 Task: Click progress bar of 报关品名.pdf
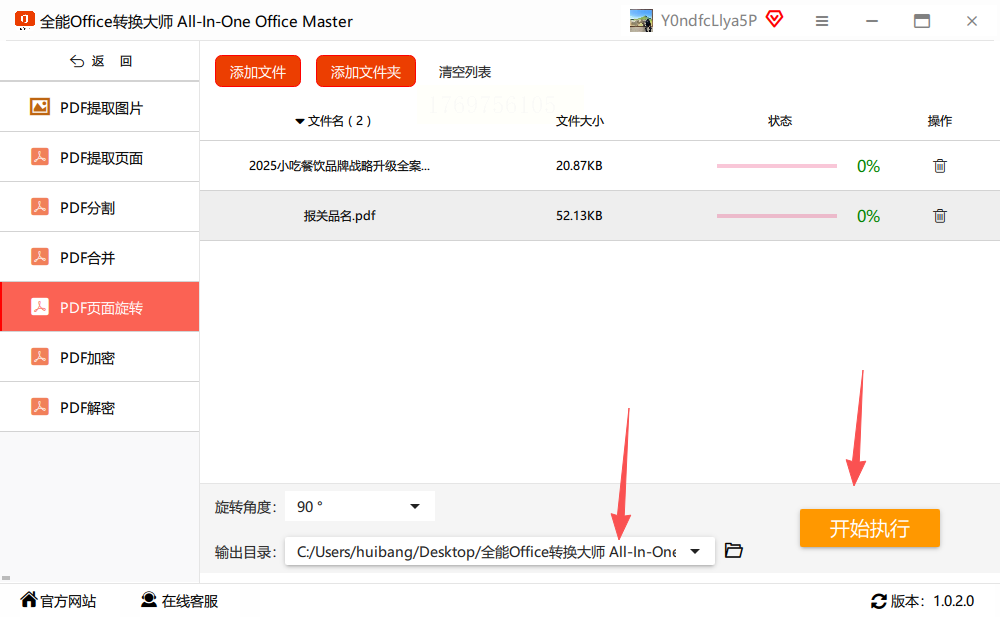point(776,216)
